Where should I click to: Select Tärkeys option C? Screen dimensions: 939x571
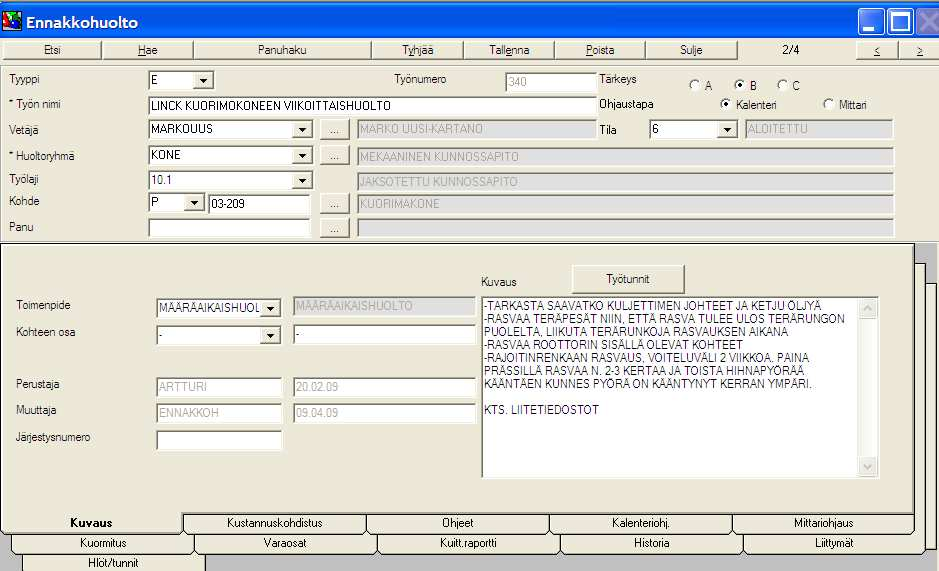pos(782,85)
